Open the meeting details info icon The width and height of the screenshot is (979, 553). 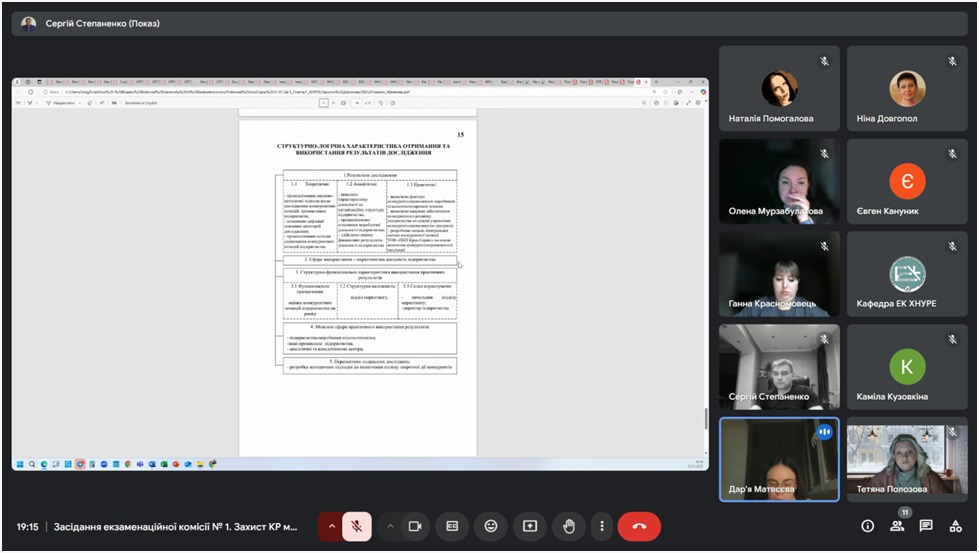click(x=867, y=526)
